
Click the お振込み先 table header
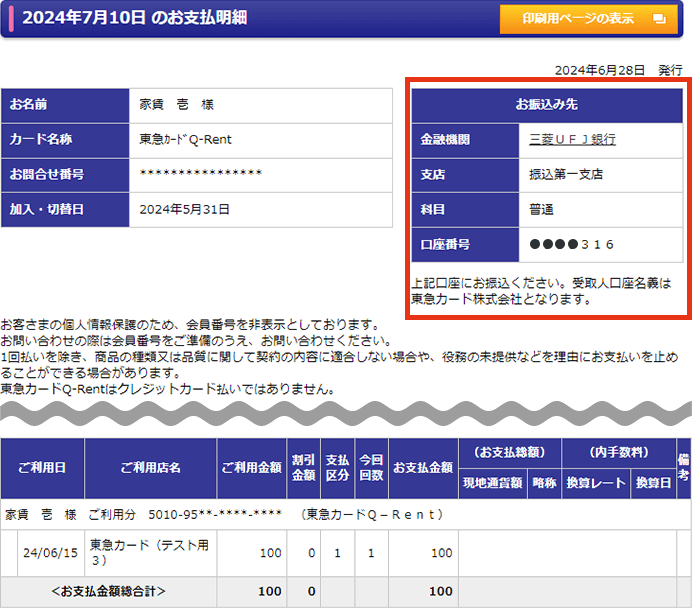coord(547,104)
